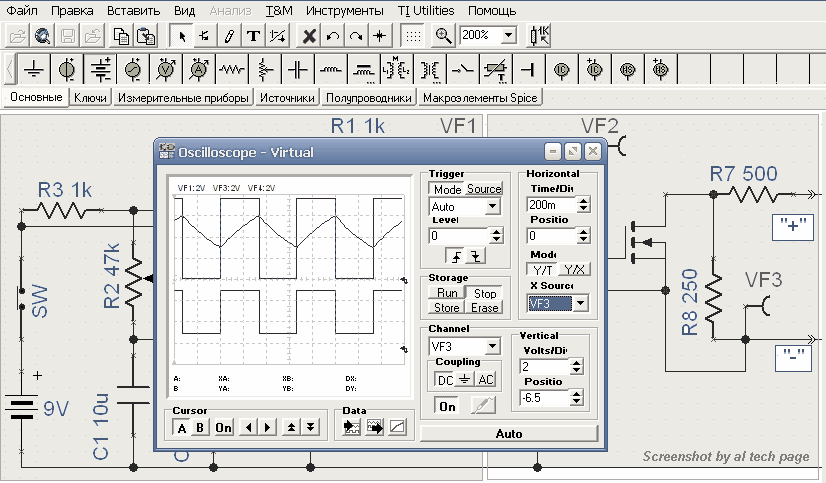
Task: Click the delete X toolbar icon
Action: coord(310,36)
